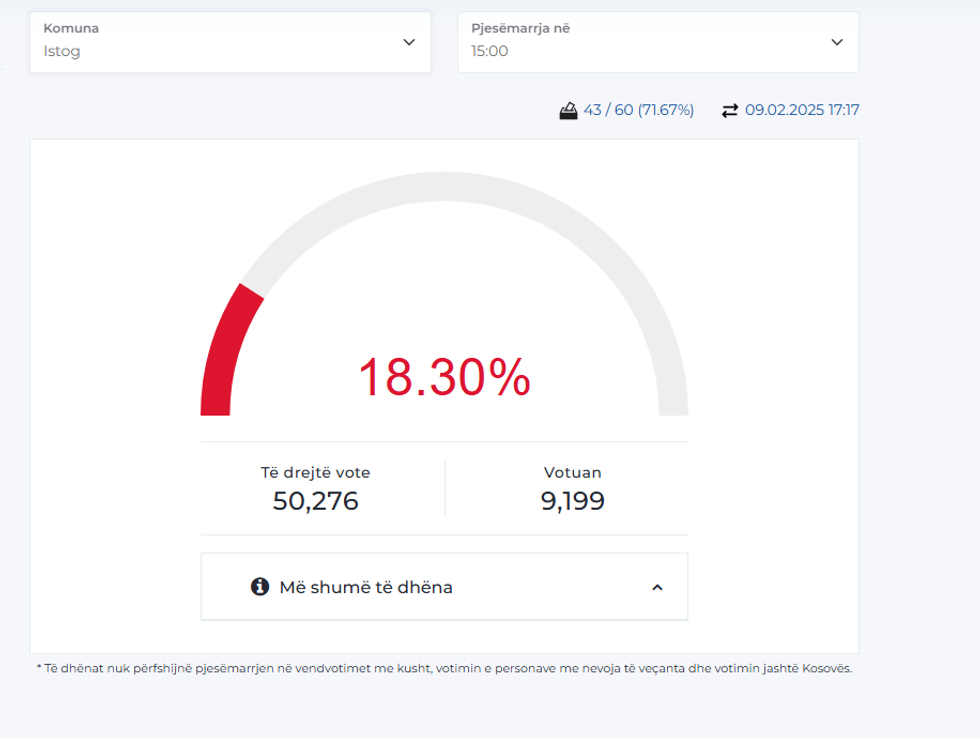
Task: Select the 15:00 value in the time field
Action: 490,51
